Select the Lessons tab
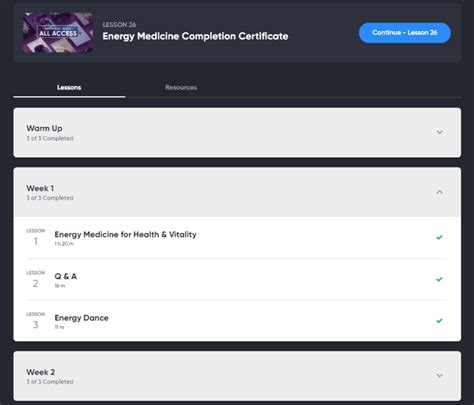 click(x=69, y=87)
